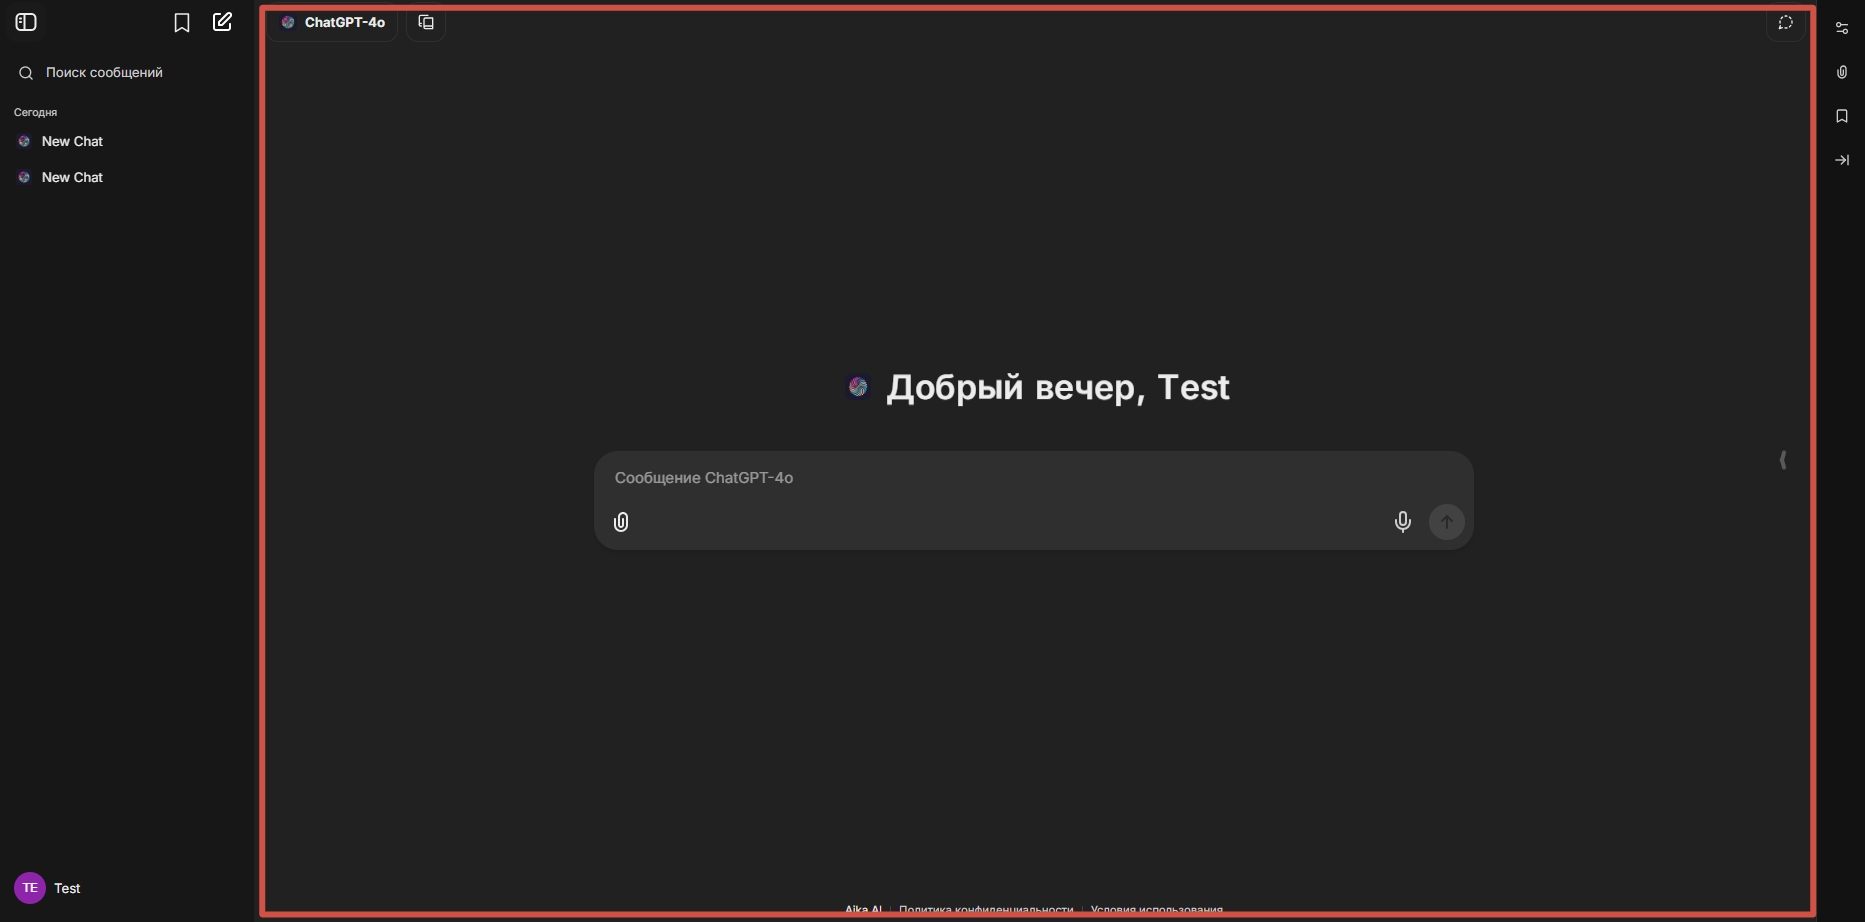Screen dimensions: 1865x922
Task: Toggle the left sidebar panel
Action: pyautogui.click(x=26, y=22)
